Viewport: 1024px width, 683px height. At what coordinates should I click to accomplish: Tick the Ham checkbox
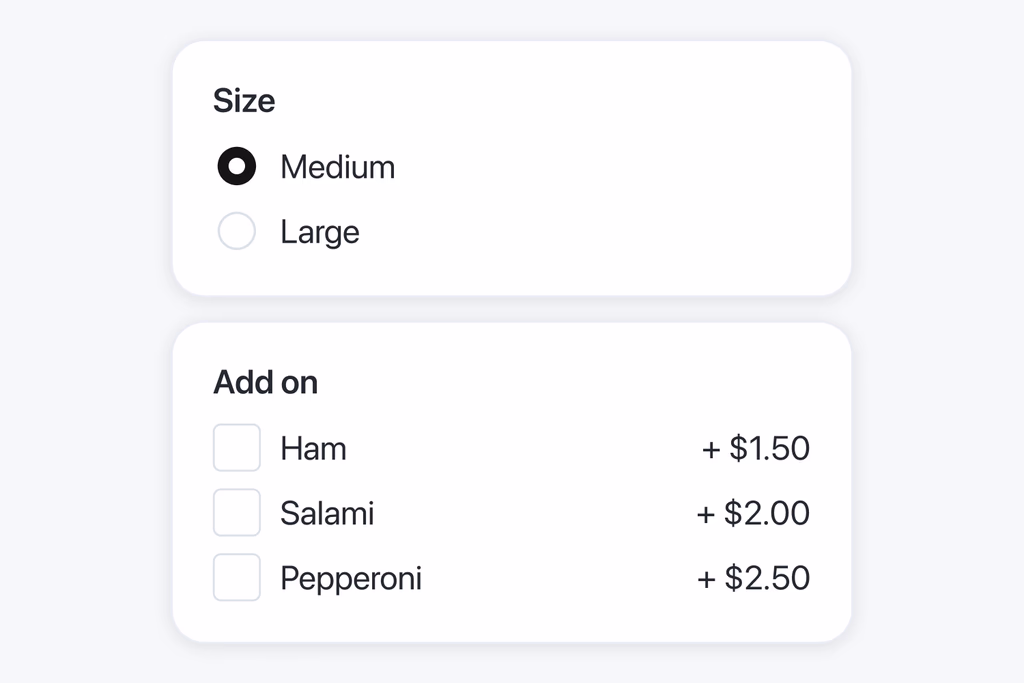(237, 448)
